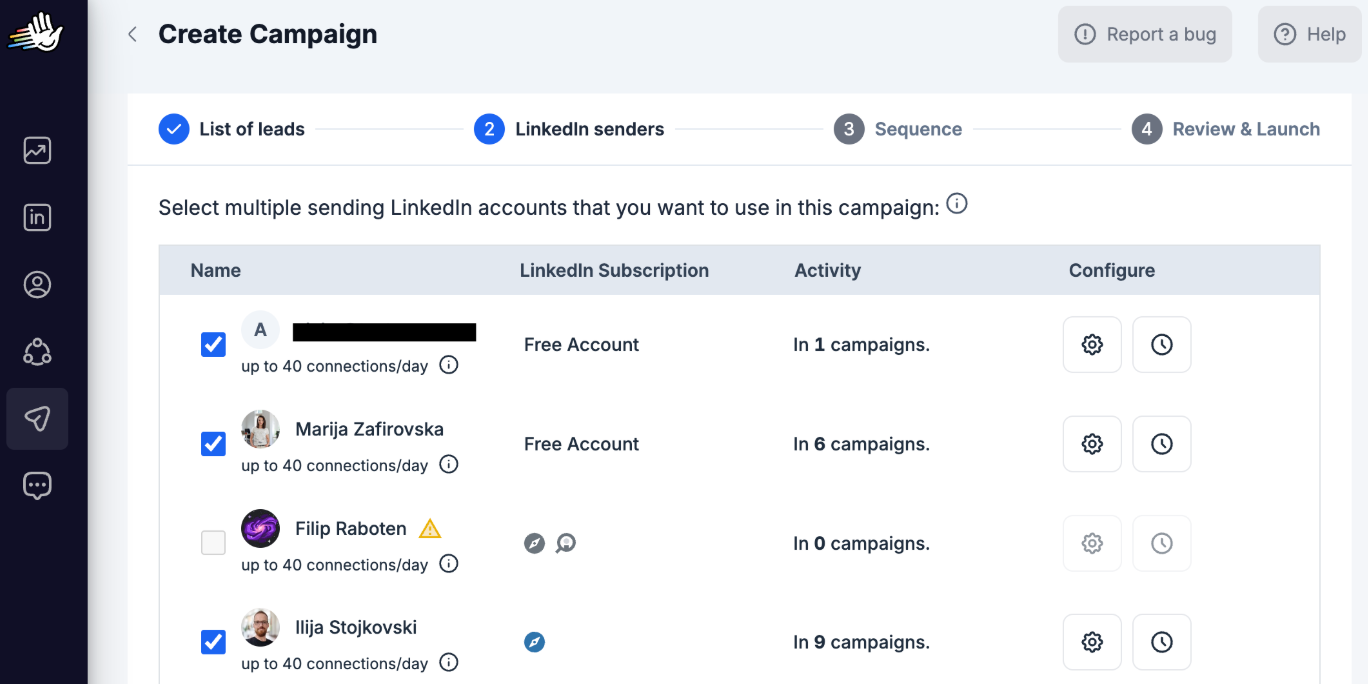Screen dimensions: 1368x684
Task: Click the hand logo at top left
Action: point(36,32)
